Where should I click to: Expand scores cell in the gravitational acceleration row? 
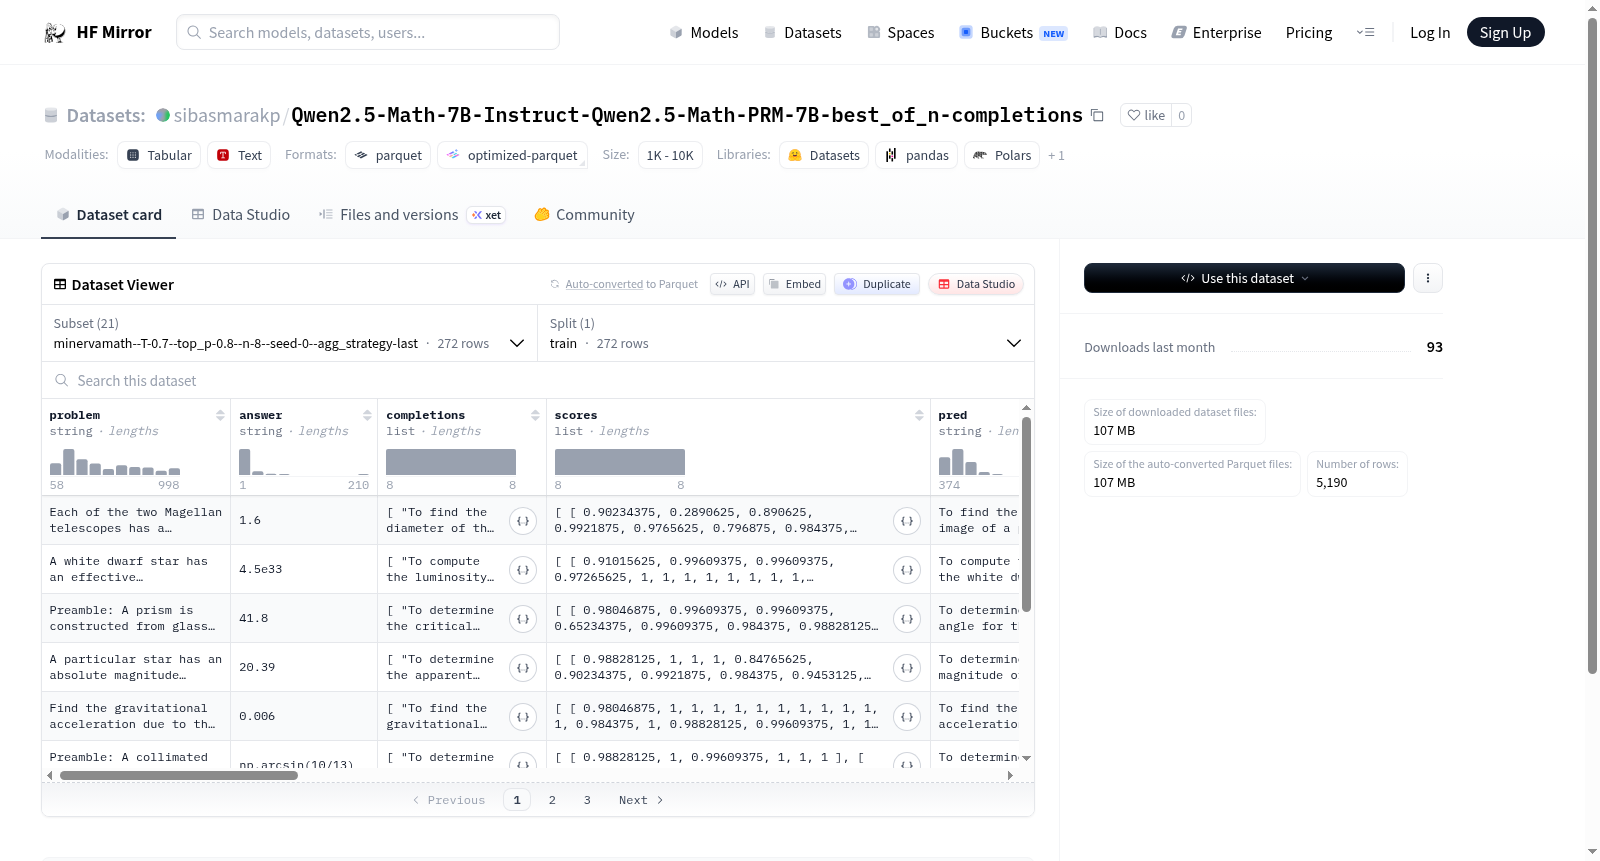pyautogui.click(x=907, y=717)
